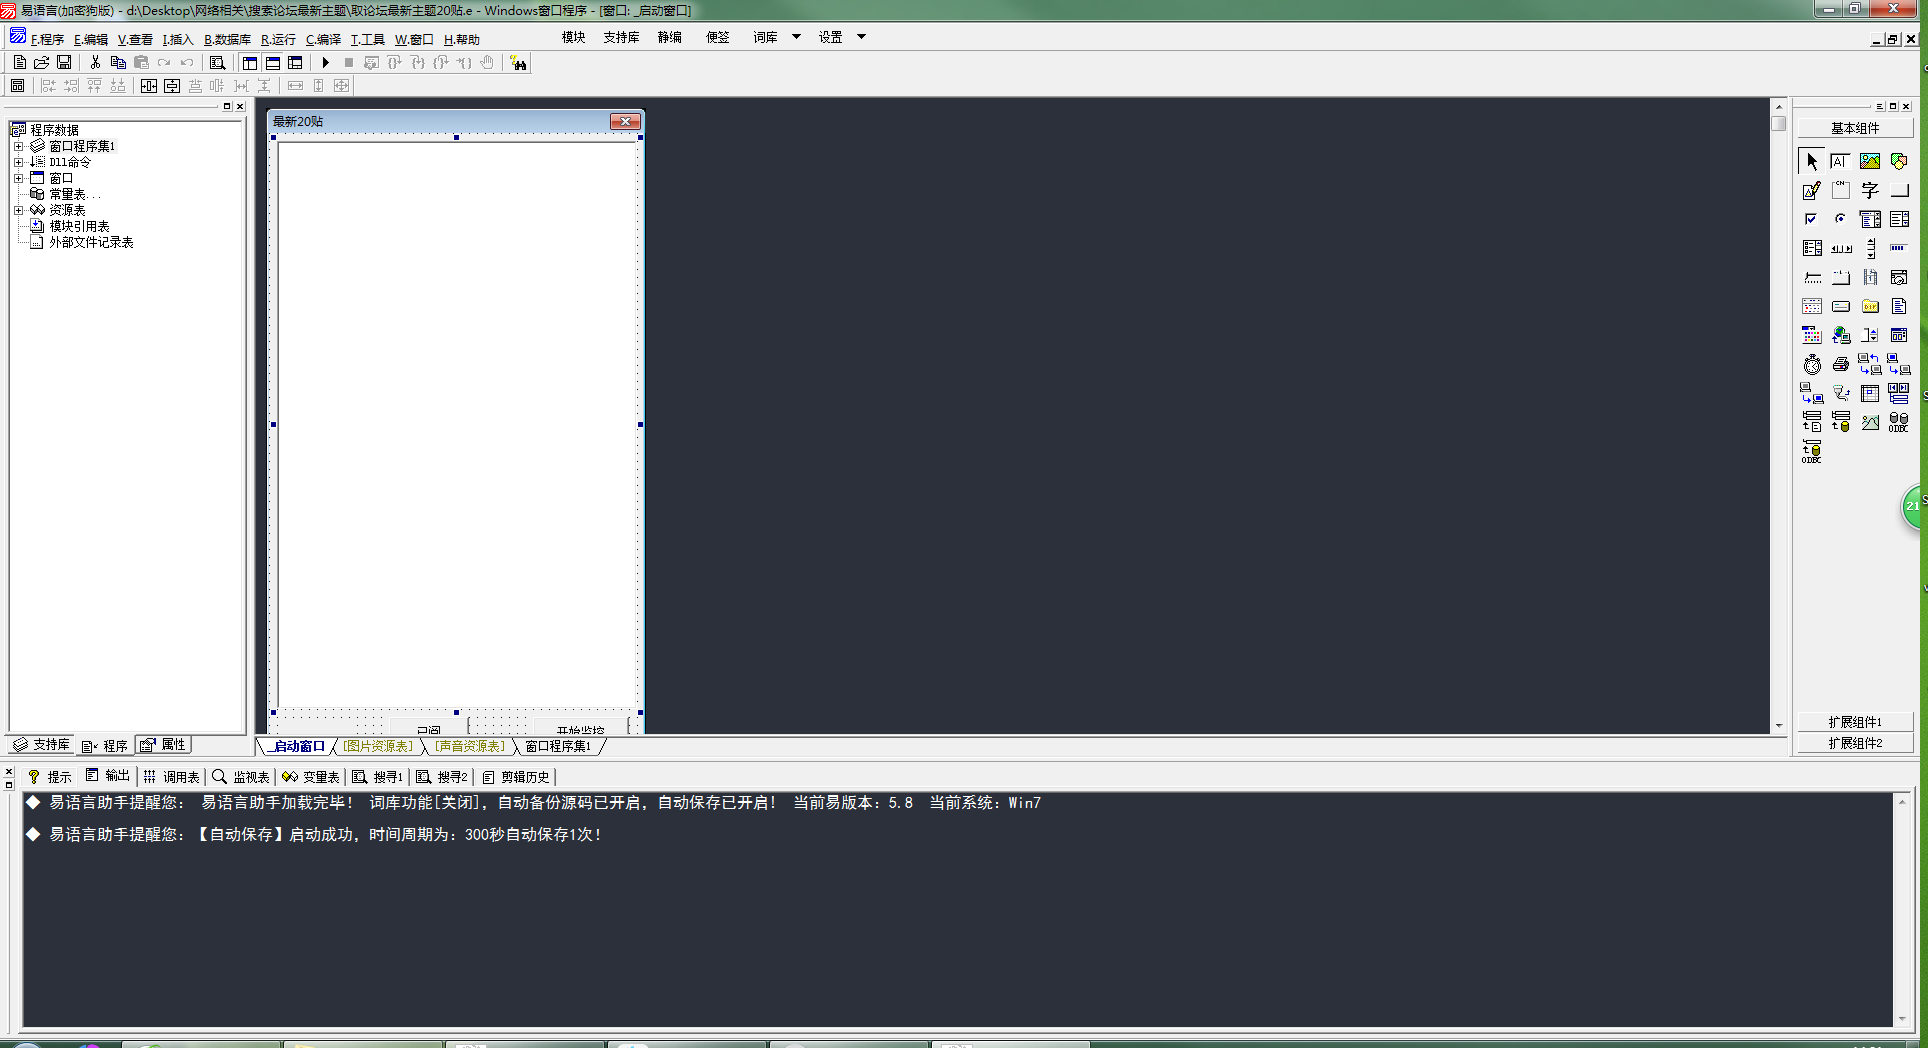This screenshot has width=1928, height=1048.
Task: Switch to the 窗口程序集1 tab
Action: 558,746
